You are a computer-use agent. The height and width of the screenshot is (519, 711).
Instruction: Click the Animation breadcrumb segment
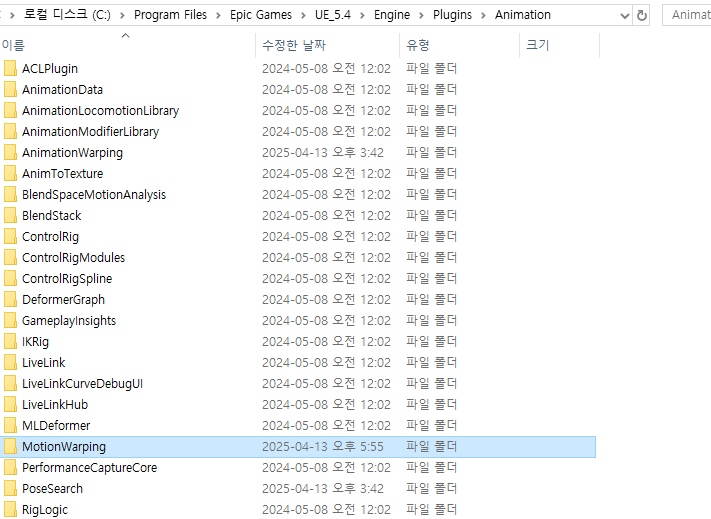click(x=523, y=15)
